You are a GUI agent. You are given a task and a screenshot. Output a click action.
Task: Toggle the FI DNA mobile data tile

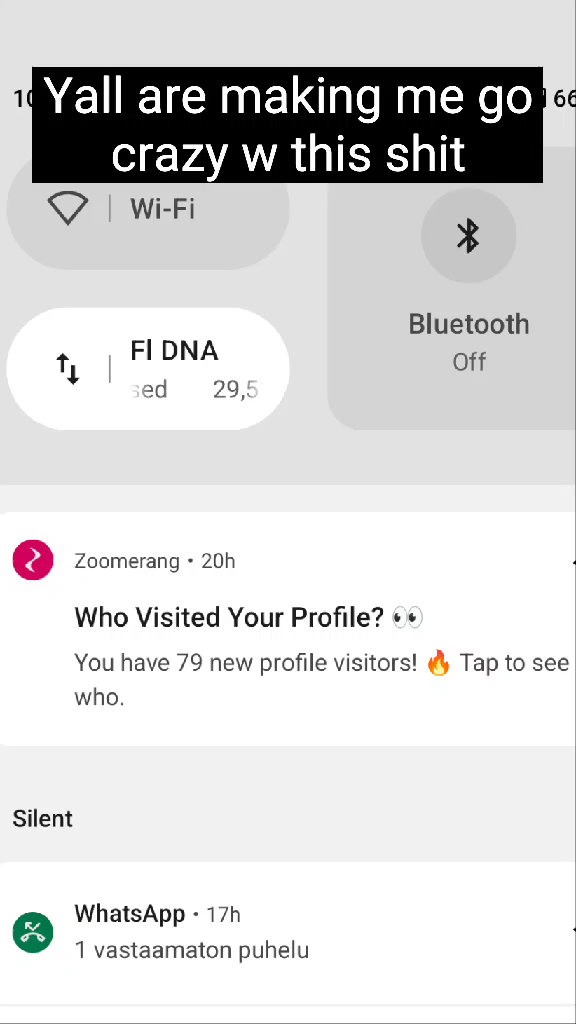(148, 369)
